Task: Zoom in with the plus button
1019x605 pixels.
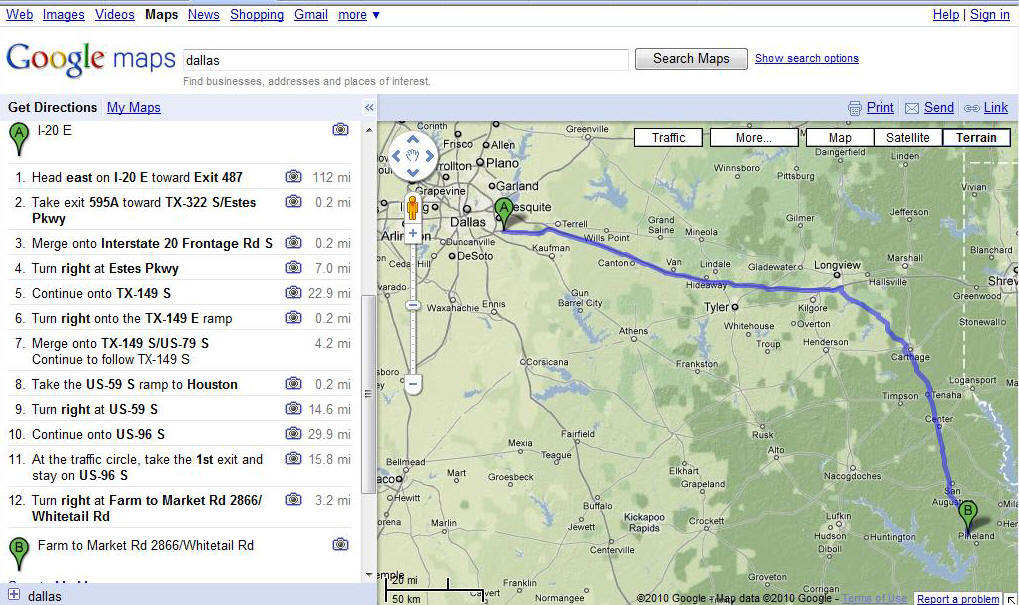Action: 413,233
